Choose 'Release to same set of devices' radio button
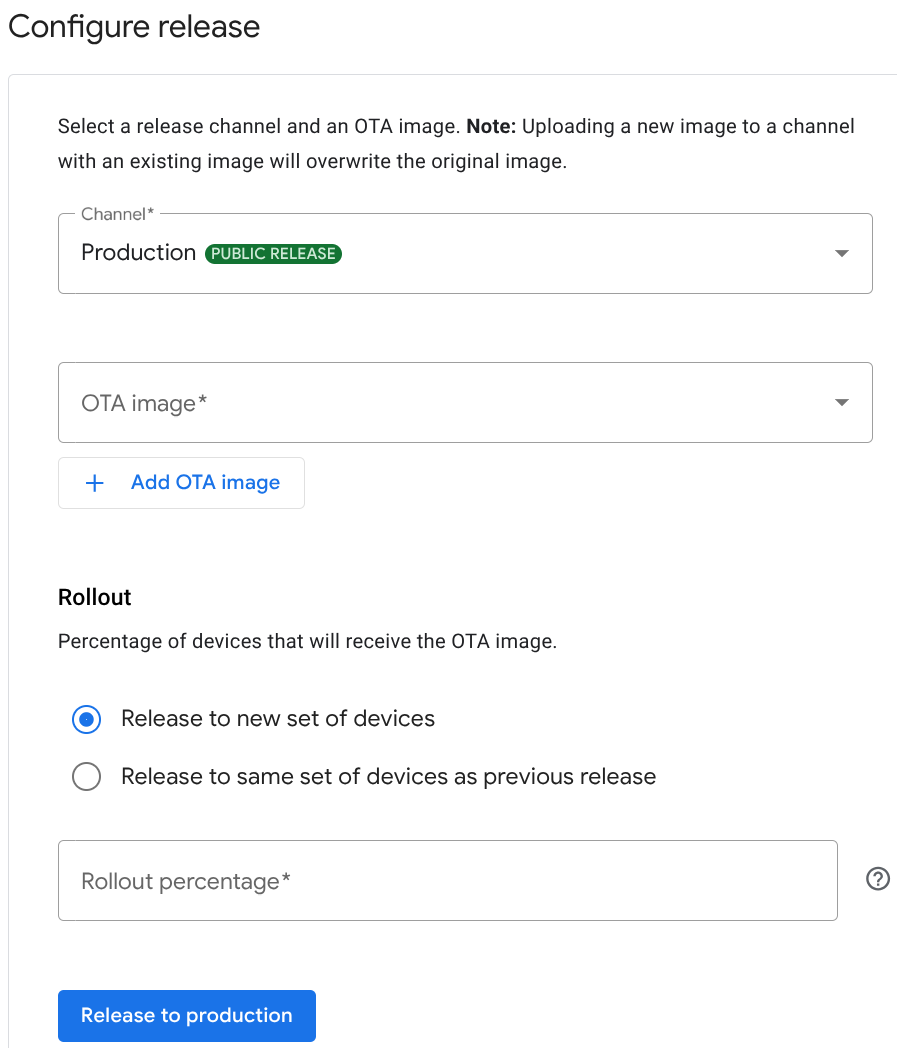897x1048 pixels. coord(87,777)
